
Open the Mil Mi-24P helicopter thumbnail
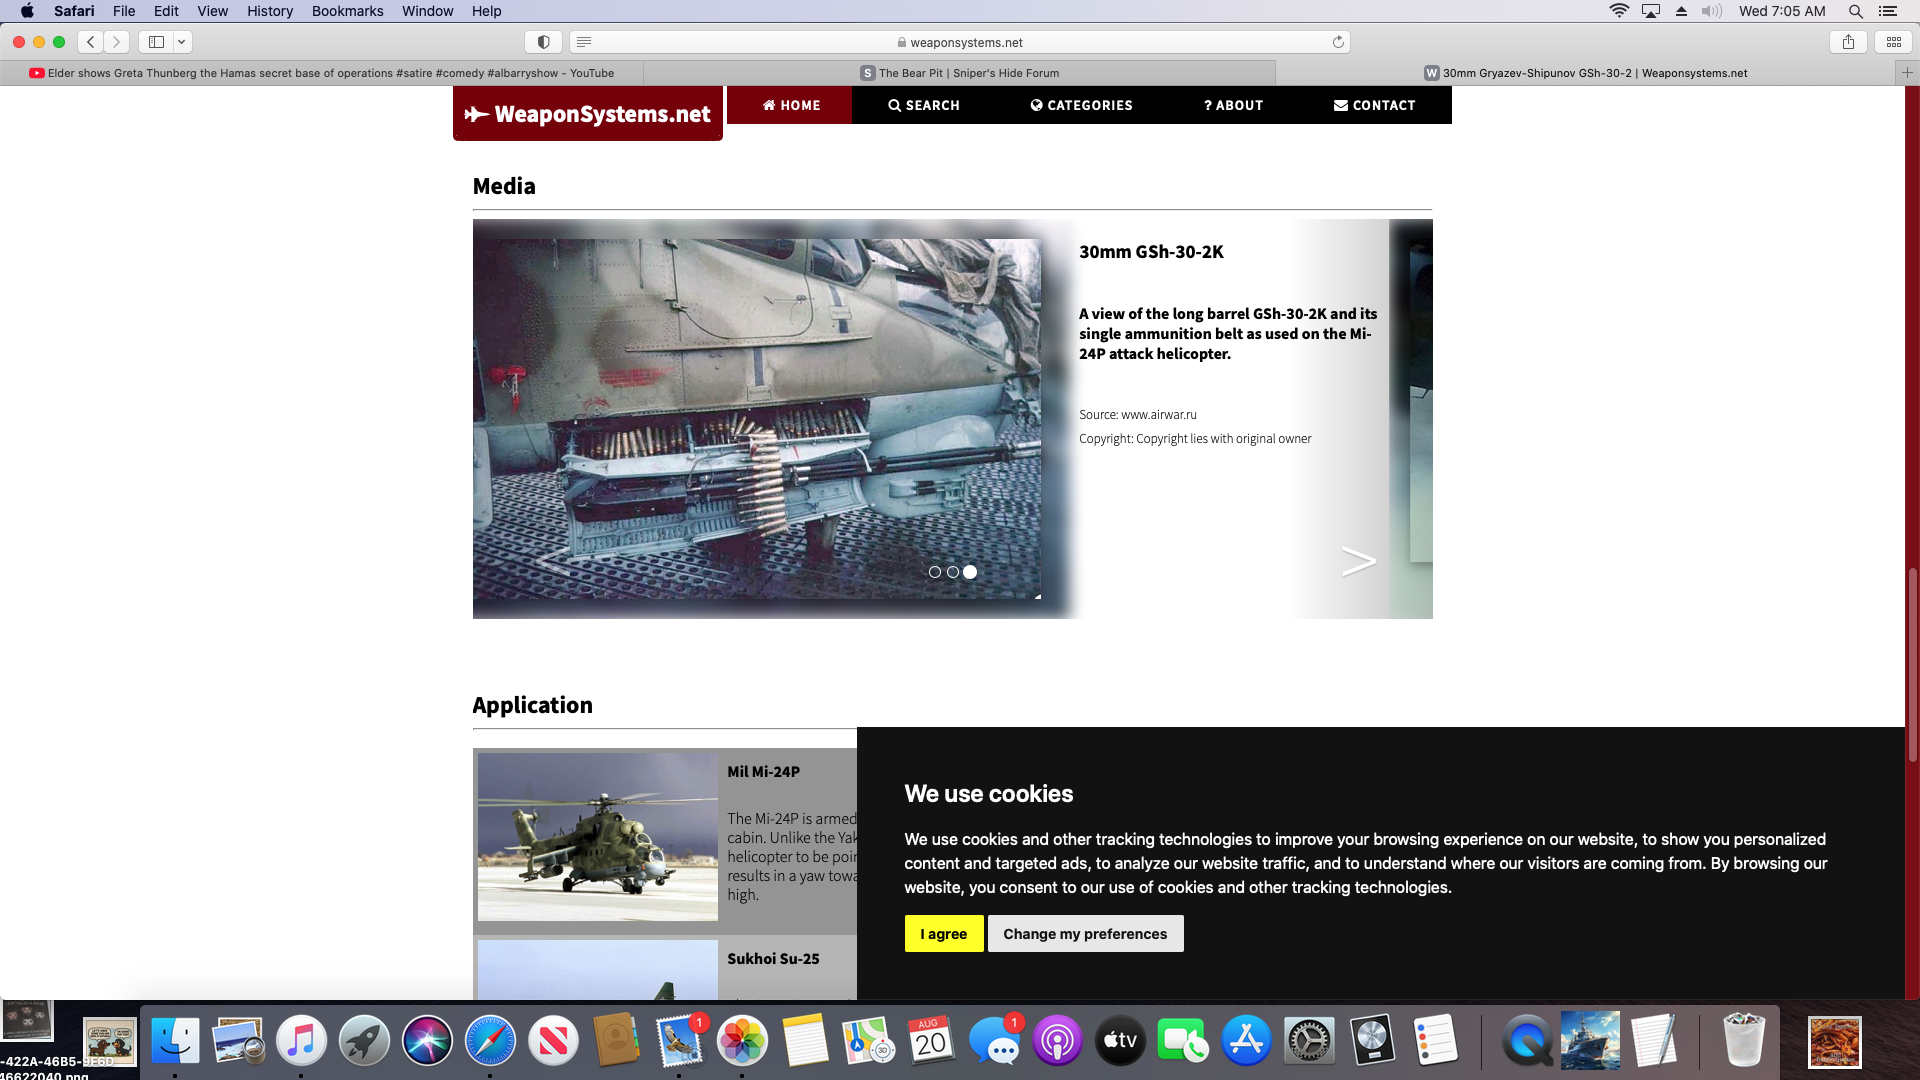pos(597,837)
